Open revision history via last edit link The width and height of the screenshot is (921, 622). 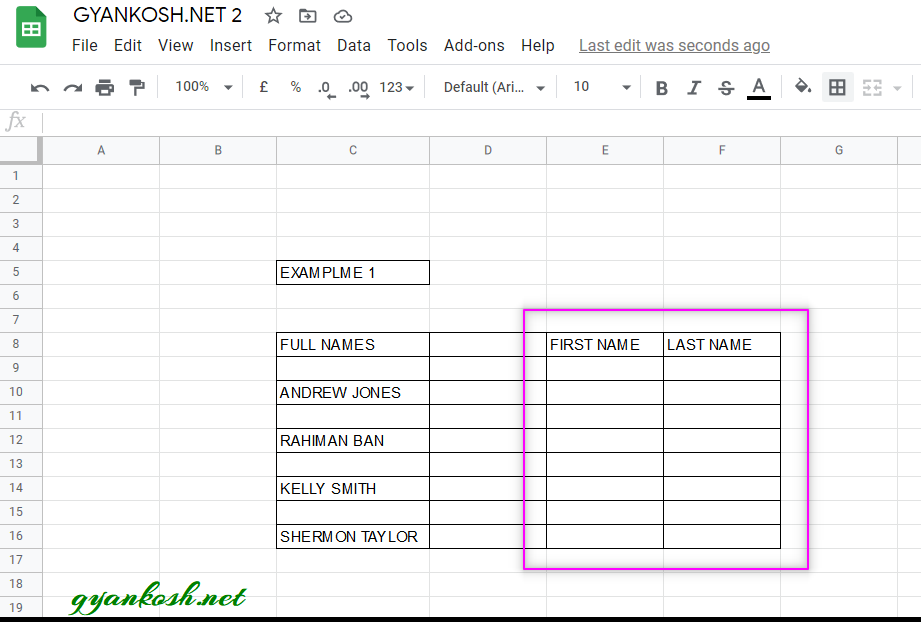click(x=674, y=45)
